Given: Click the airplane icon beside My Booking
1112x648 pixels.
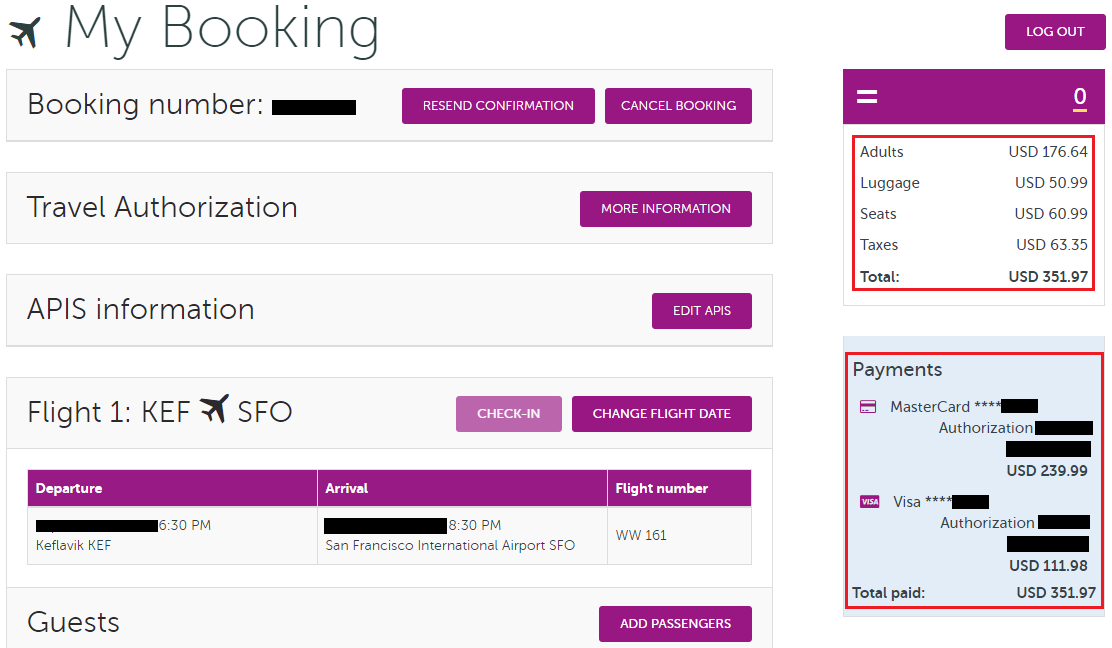Looking at the screenshot, I should [25, 32].
